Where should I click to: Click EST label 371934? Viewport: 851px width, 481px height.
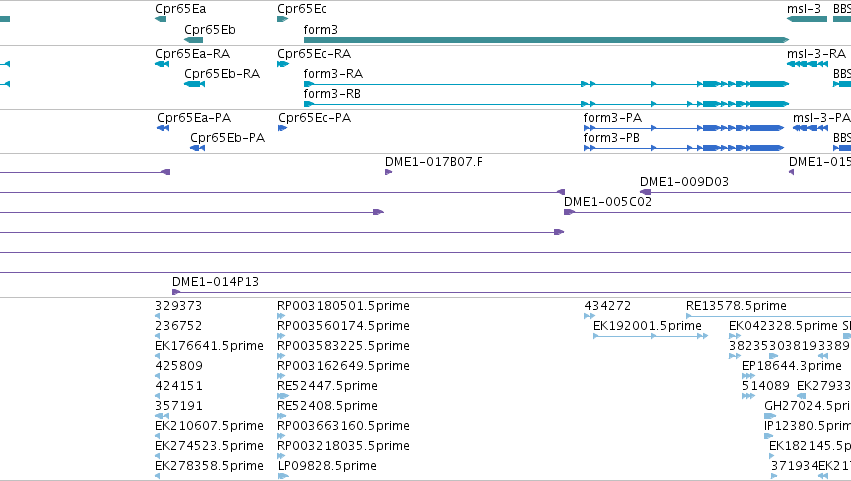tap(793, 466)
